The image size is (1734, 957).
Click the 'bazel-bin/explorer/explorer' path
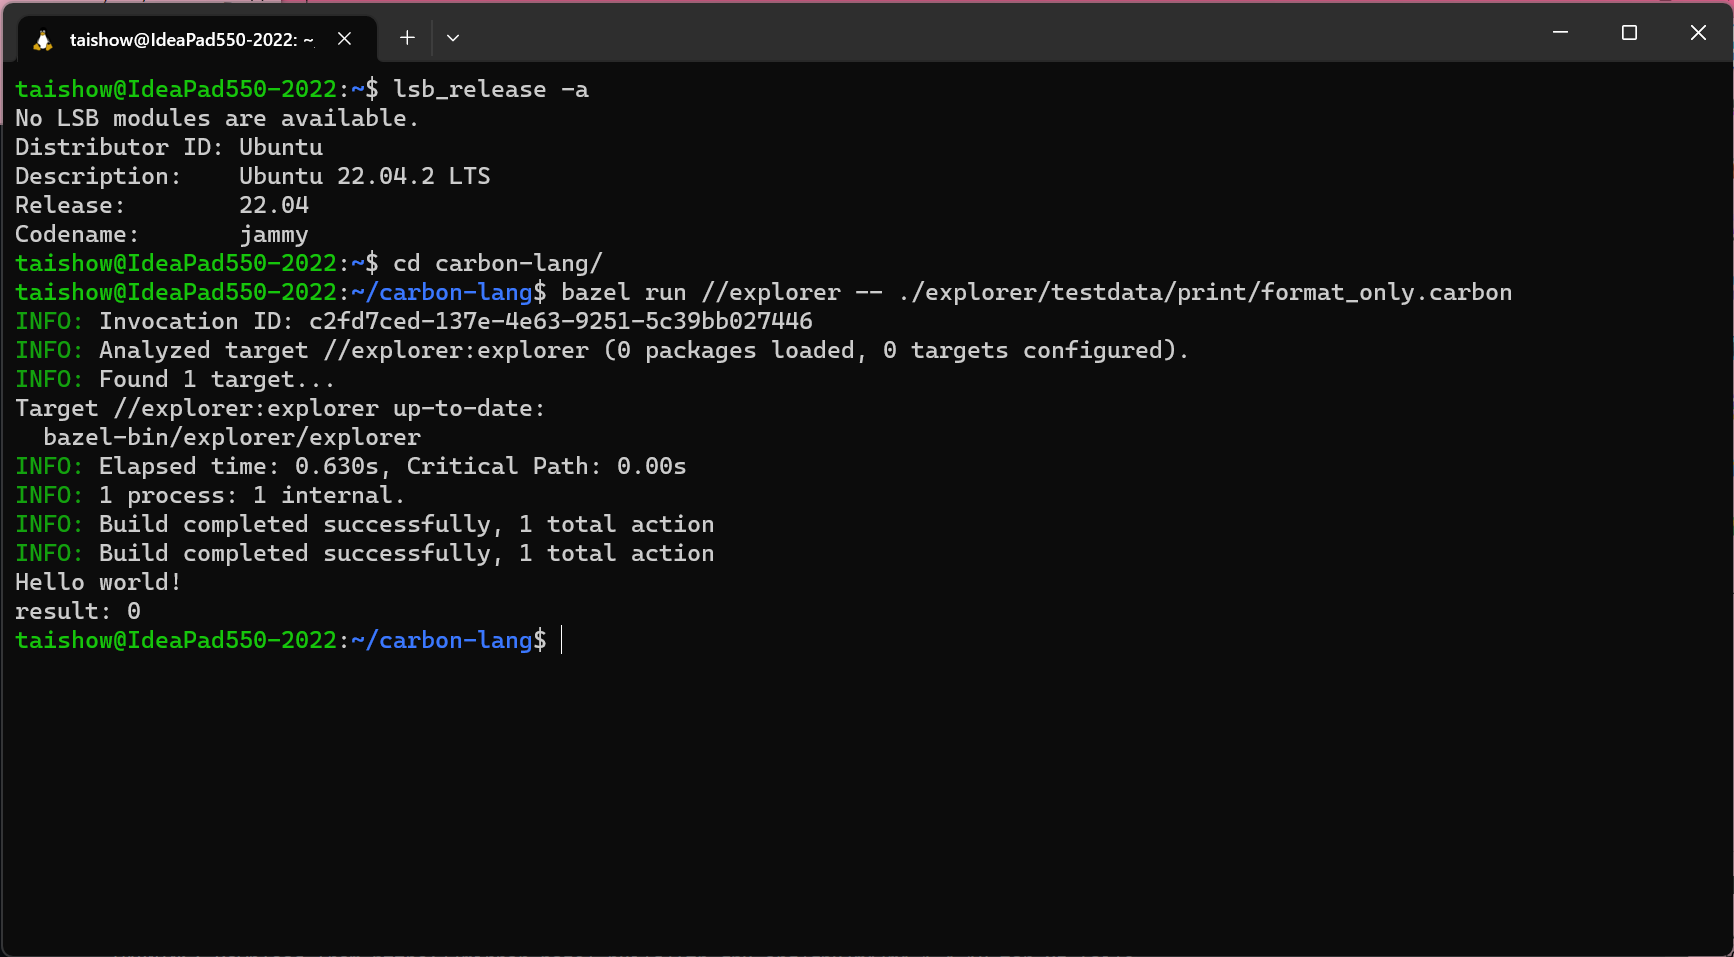[232, 437]
